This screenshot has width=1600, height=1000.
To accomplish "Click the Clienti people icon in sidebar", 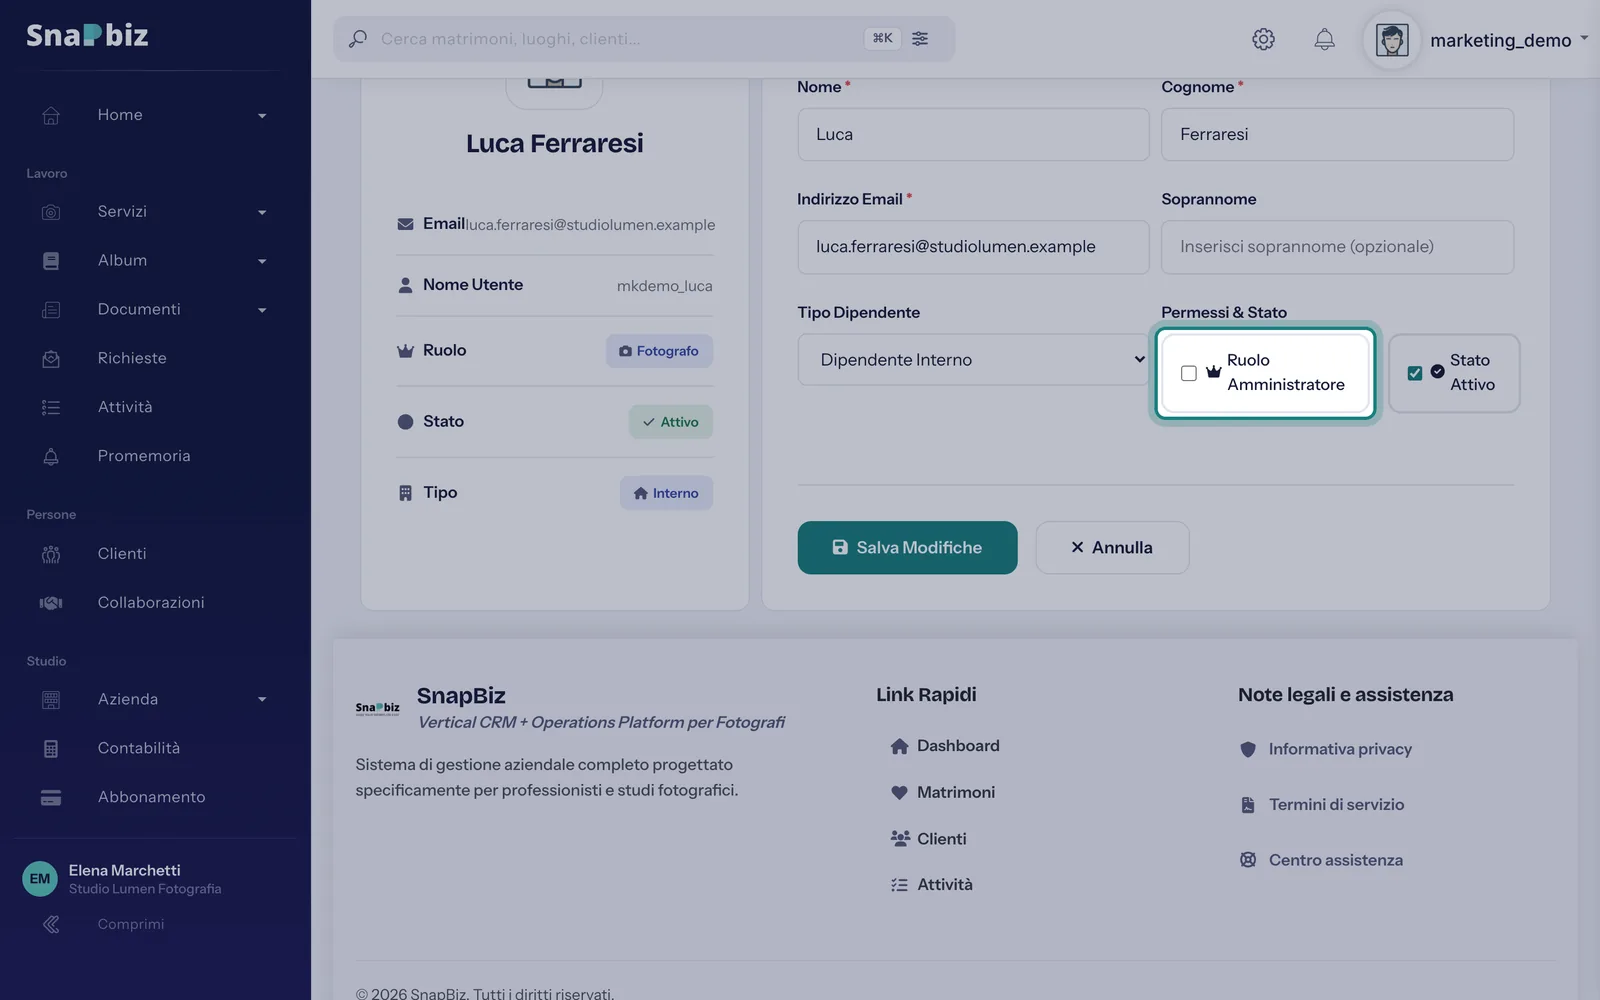I will click(x=51, y=554).
